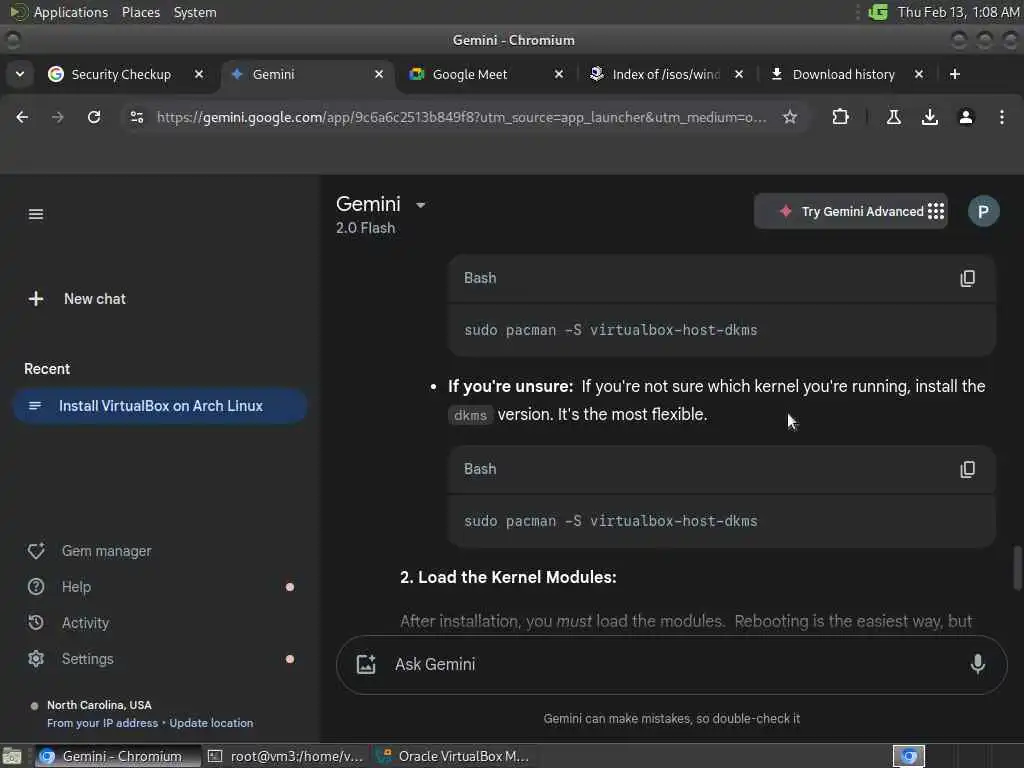The image size is (1024, 768).
Task: Open the Places menu
Action: pos(140,12)
